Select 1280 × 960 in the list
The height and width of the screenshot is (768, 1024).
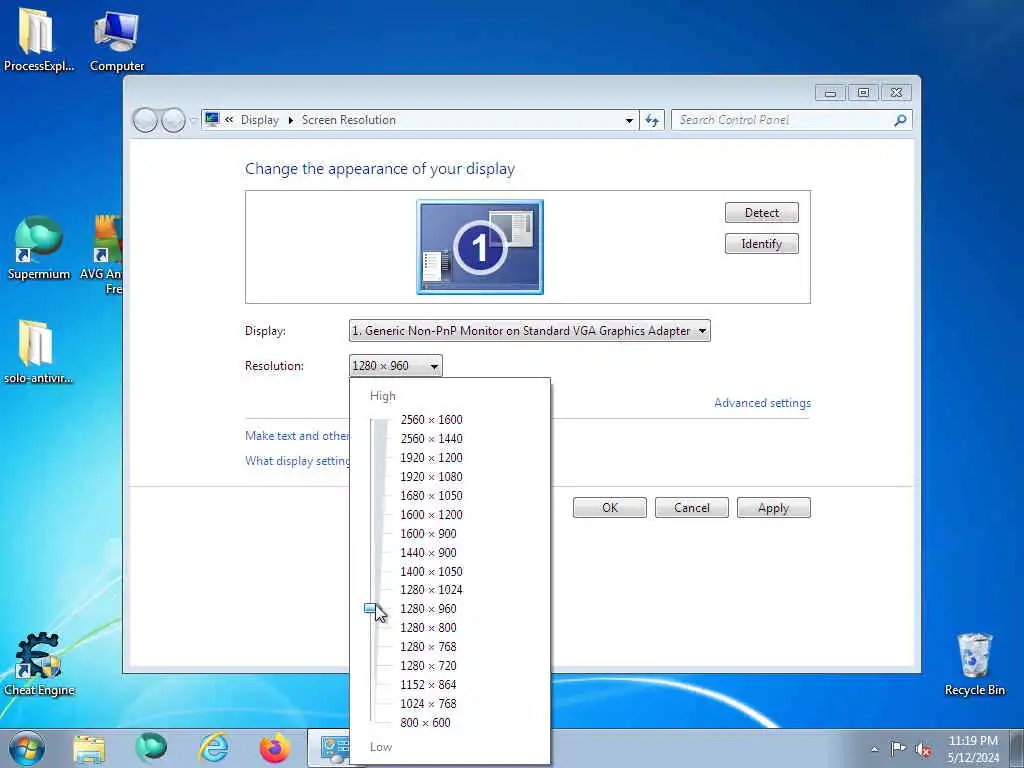[428, 608]
